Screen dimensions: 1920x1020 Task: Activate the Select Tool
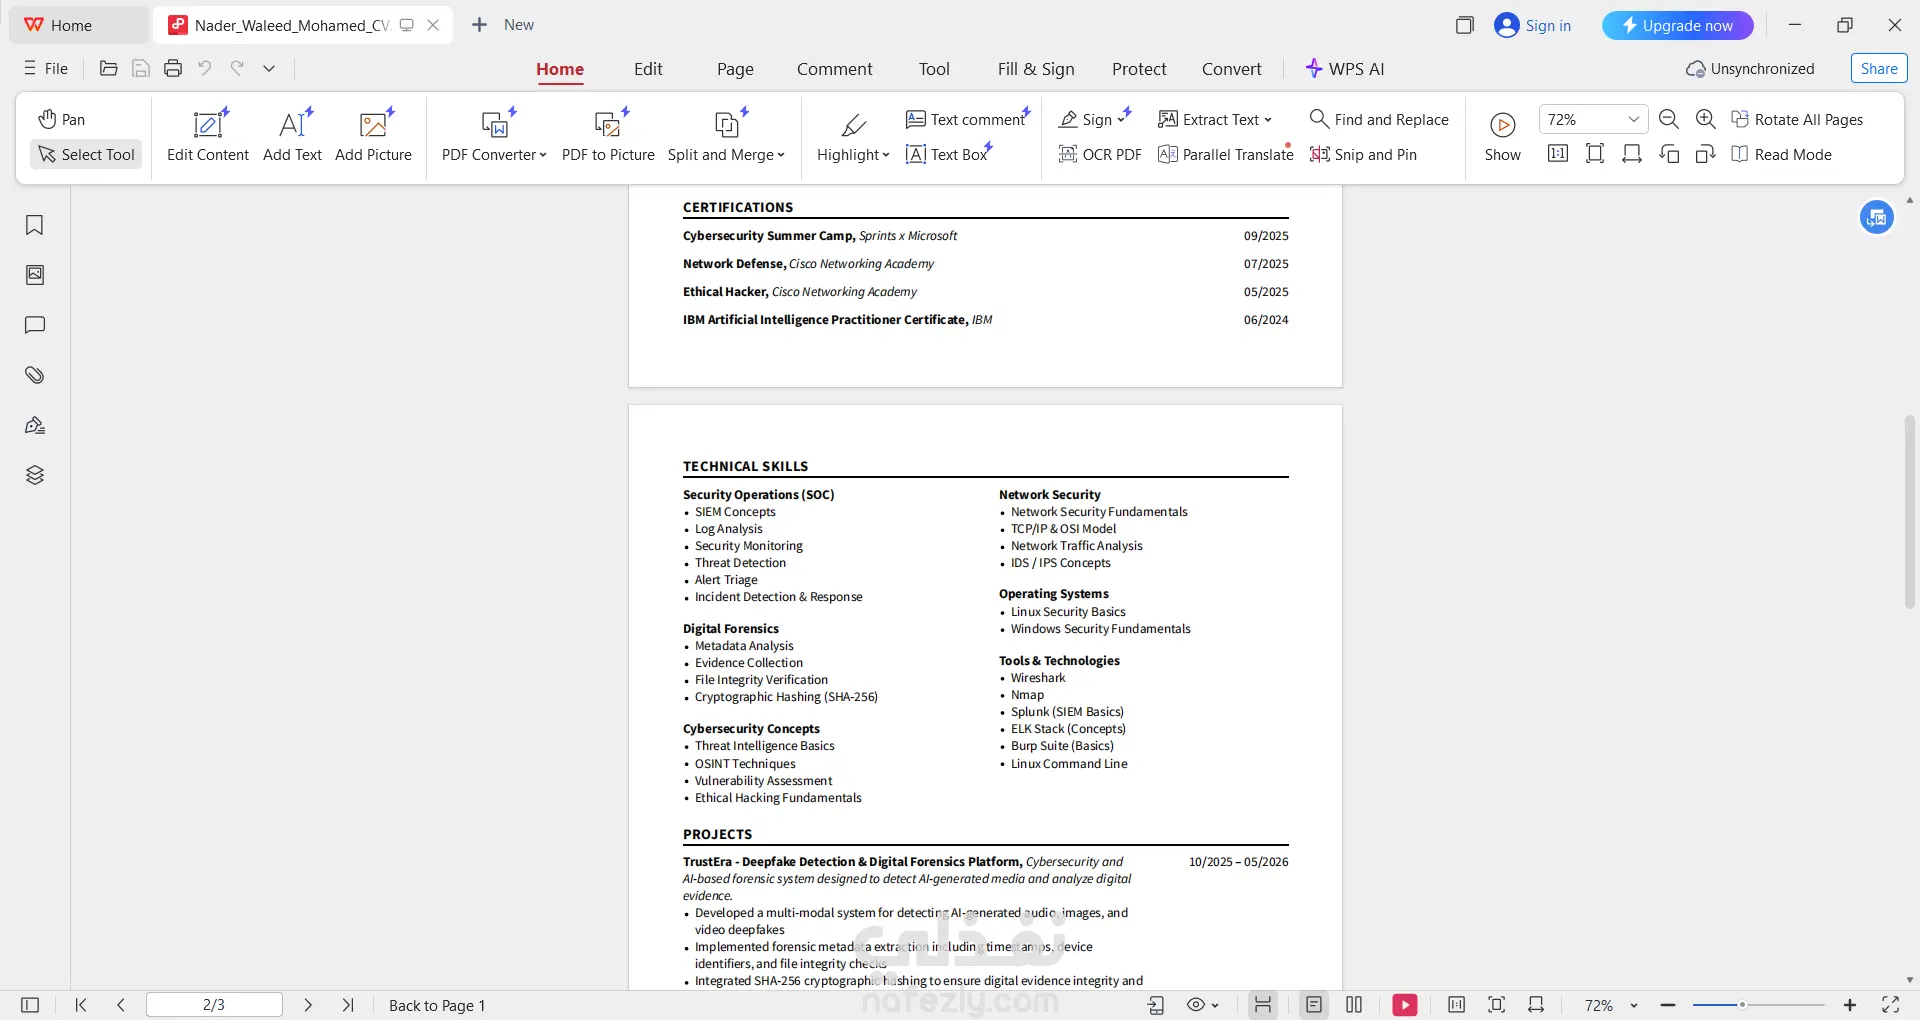click(87, 154)
